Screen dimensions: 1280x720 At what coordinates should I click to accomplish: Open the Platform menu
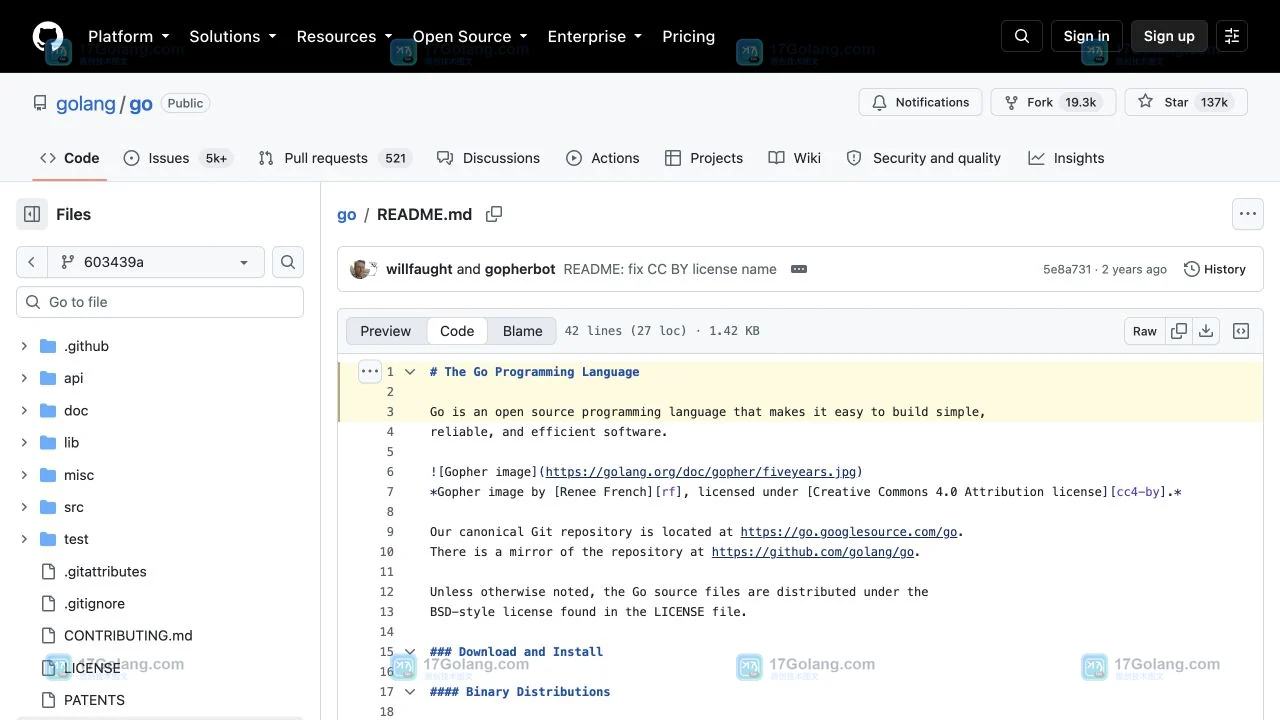(x=128, y=36)
